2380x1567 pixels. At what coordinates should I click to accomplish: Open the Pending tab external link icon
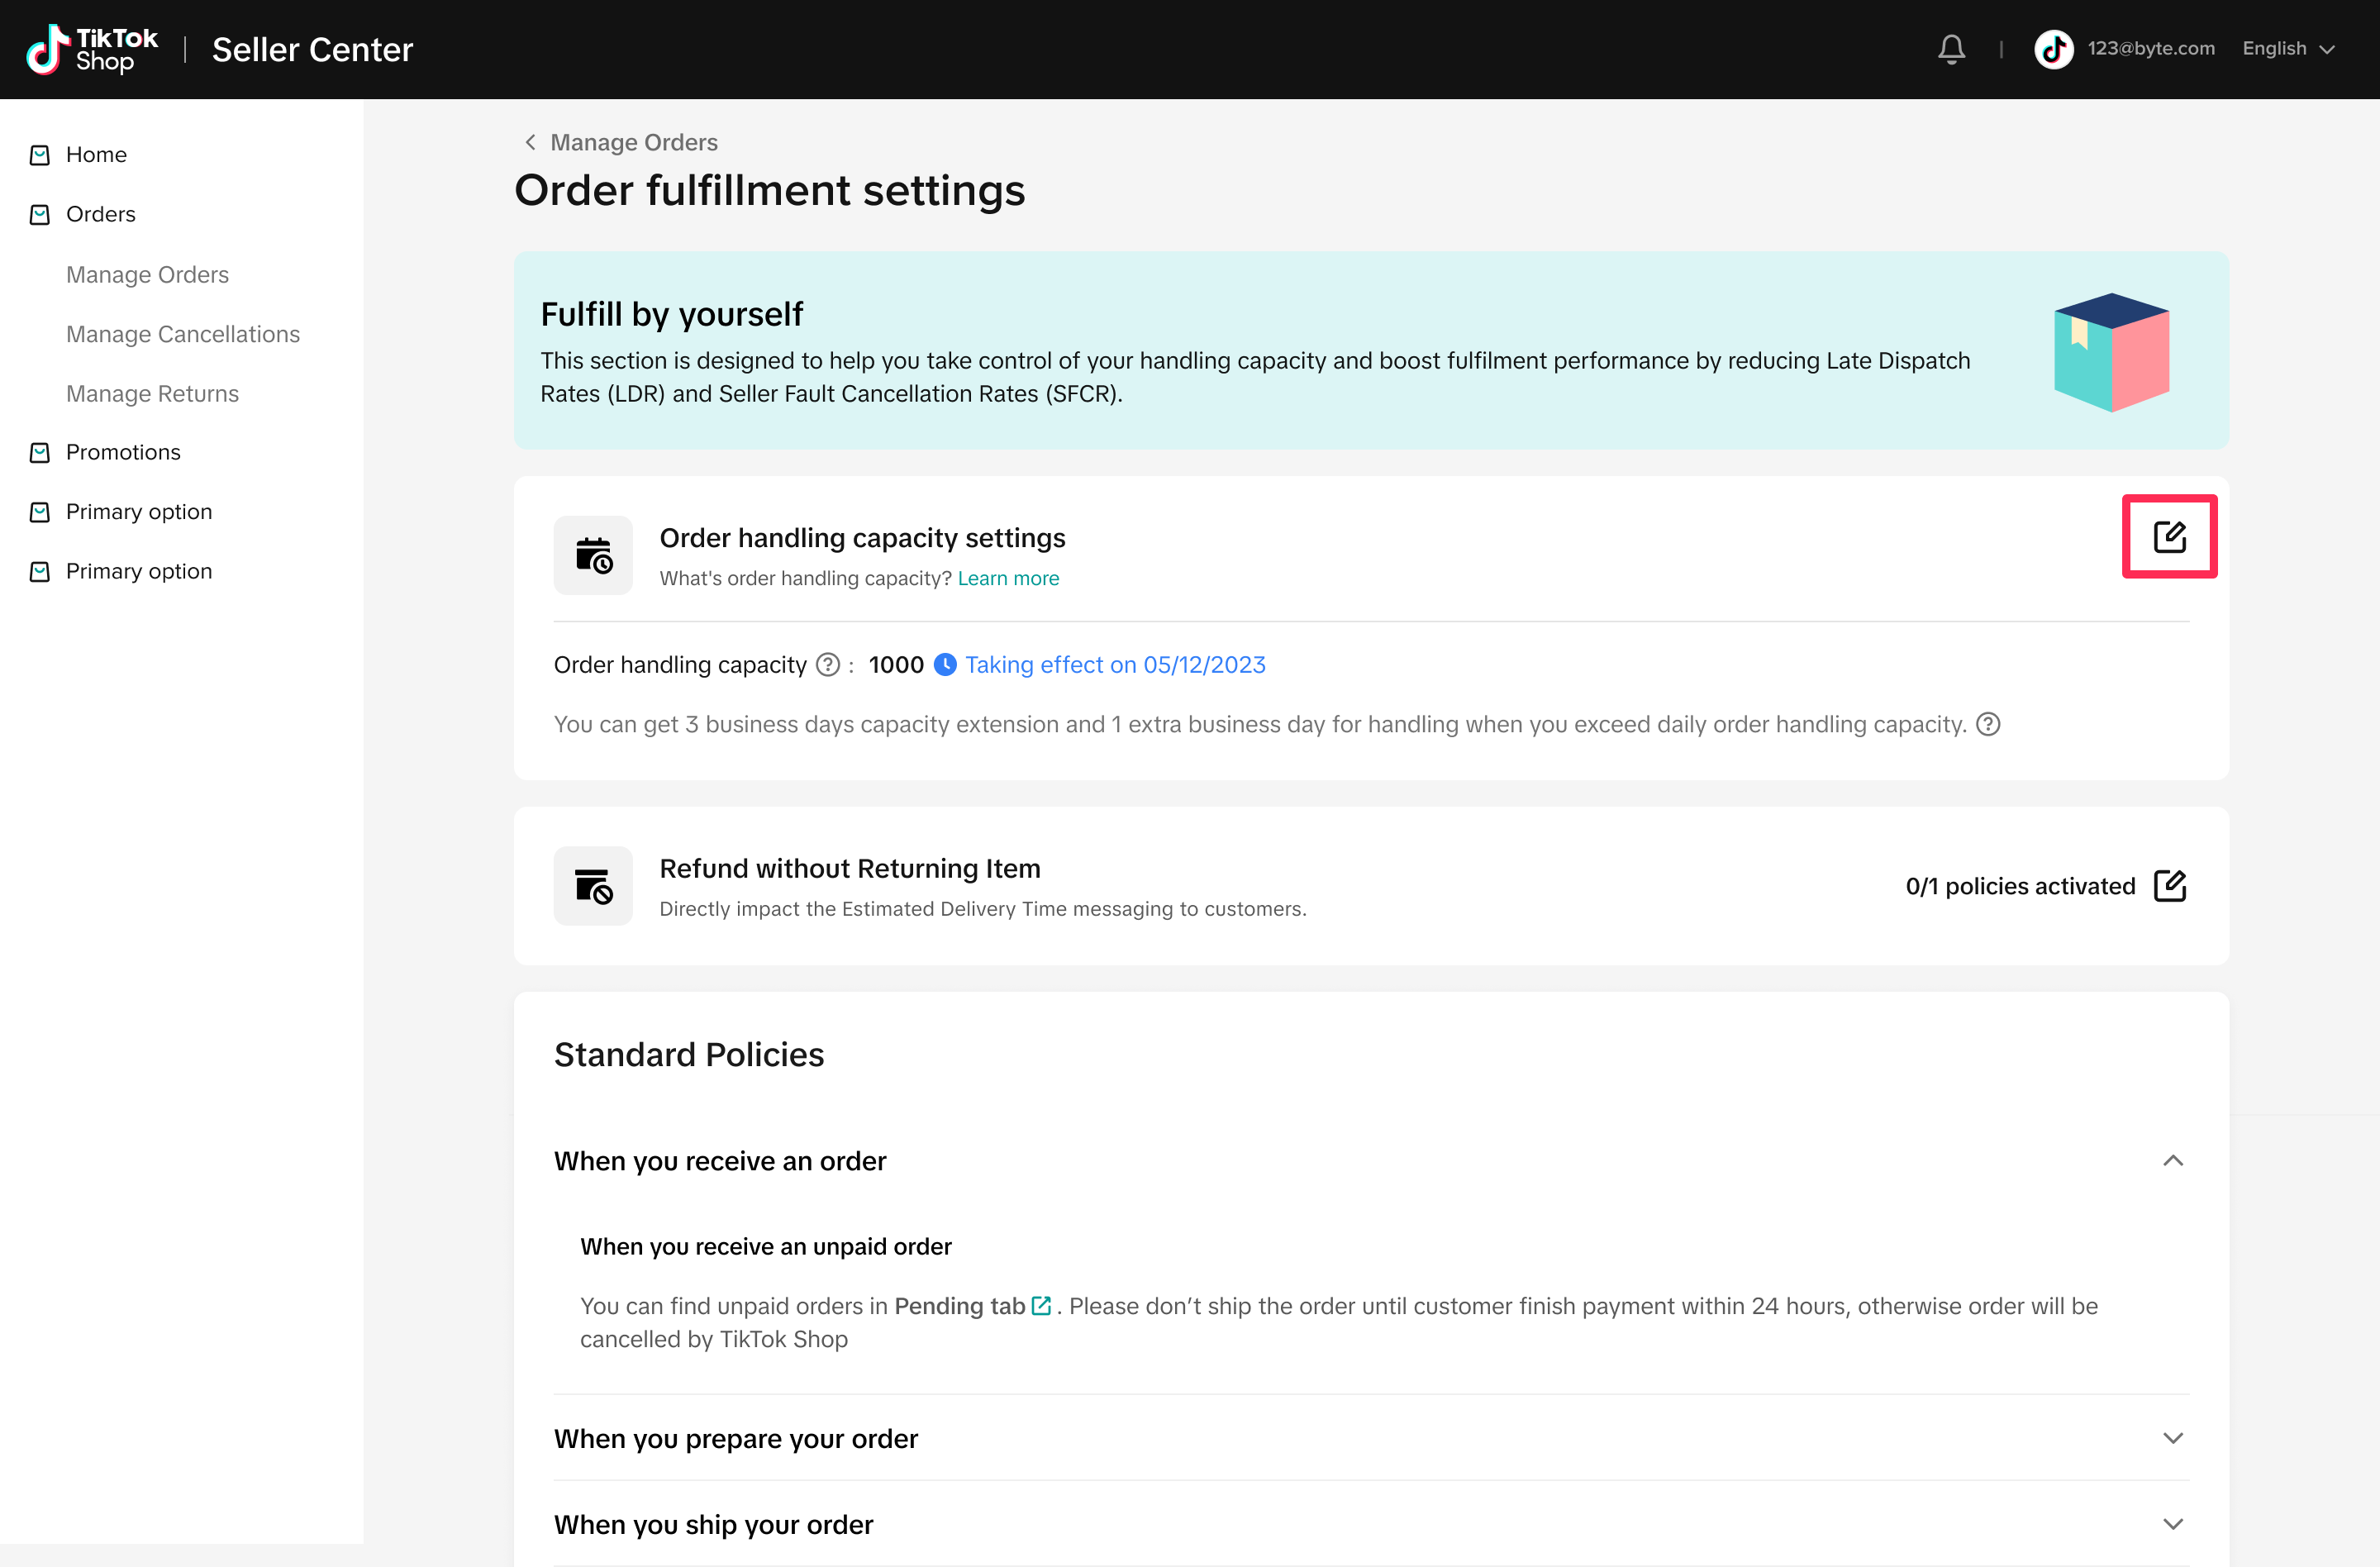1041,1306
